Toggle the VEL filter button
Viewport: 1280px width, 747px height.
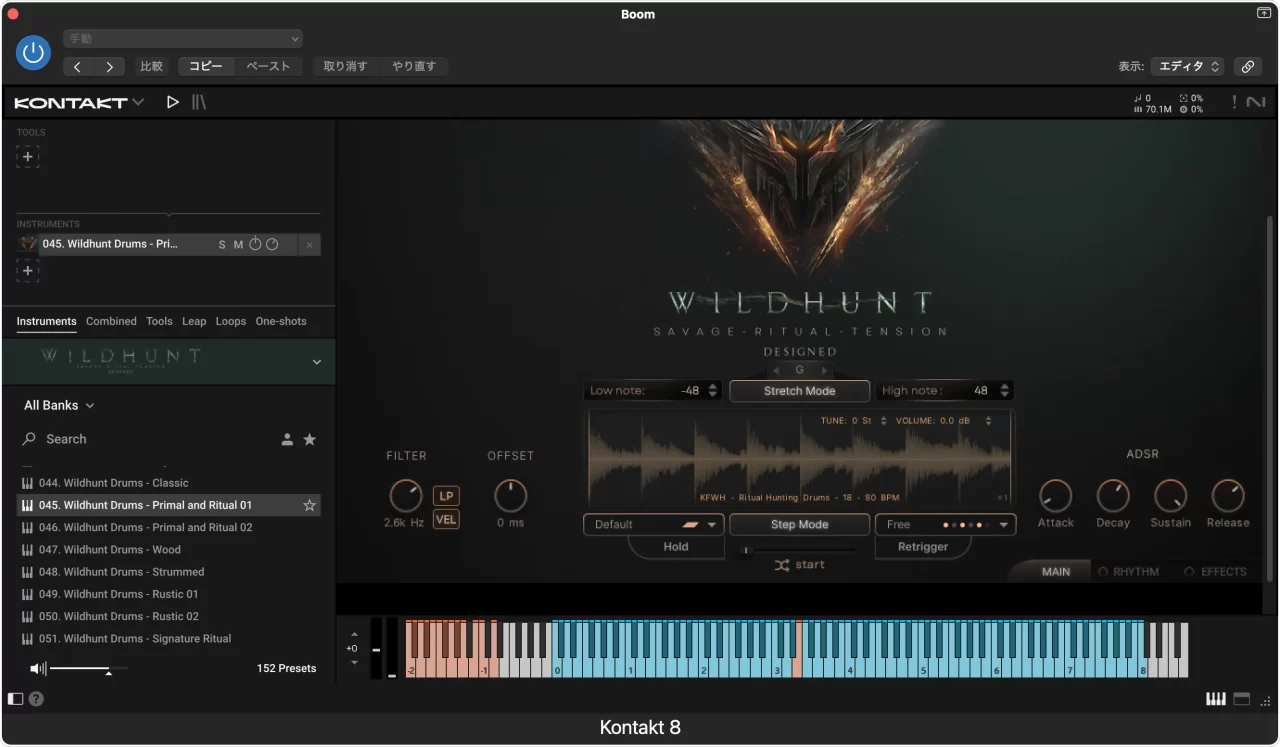(x=446, y=519)
